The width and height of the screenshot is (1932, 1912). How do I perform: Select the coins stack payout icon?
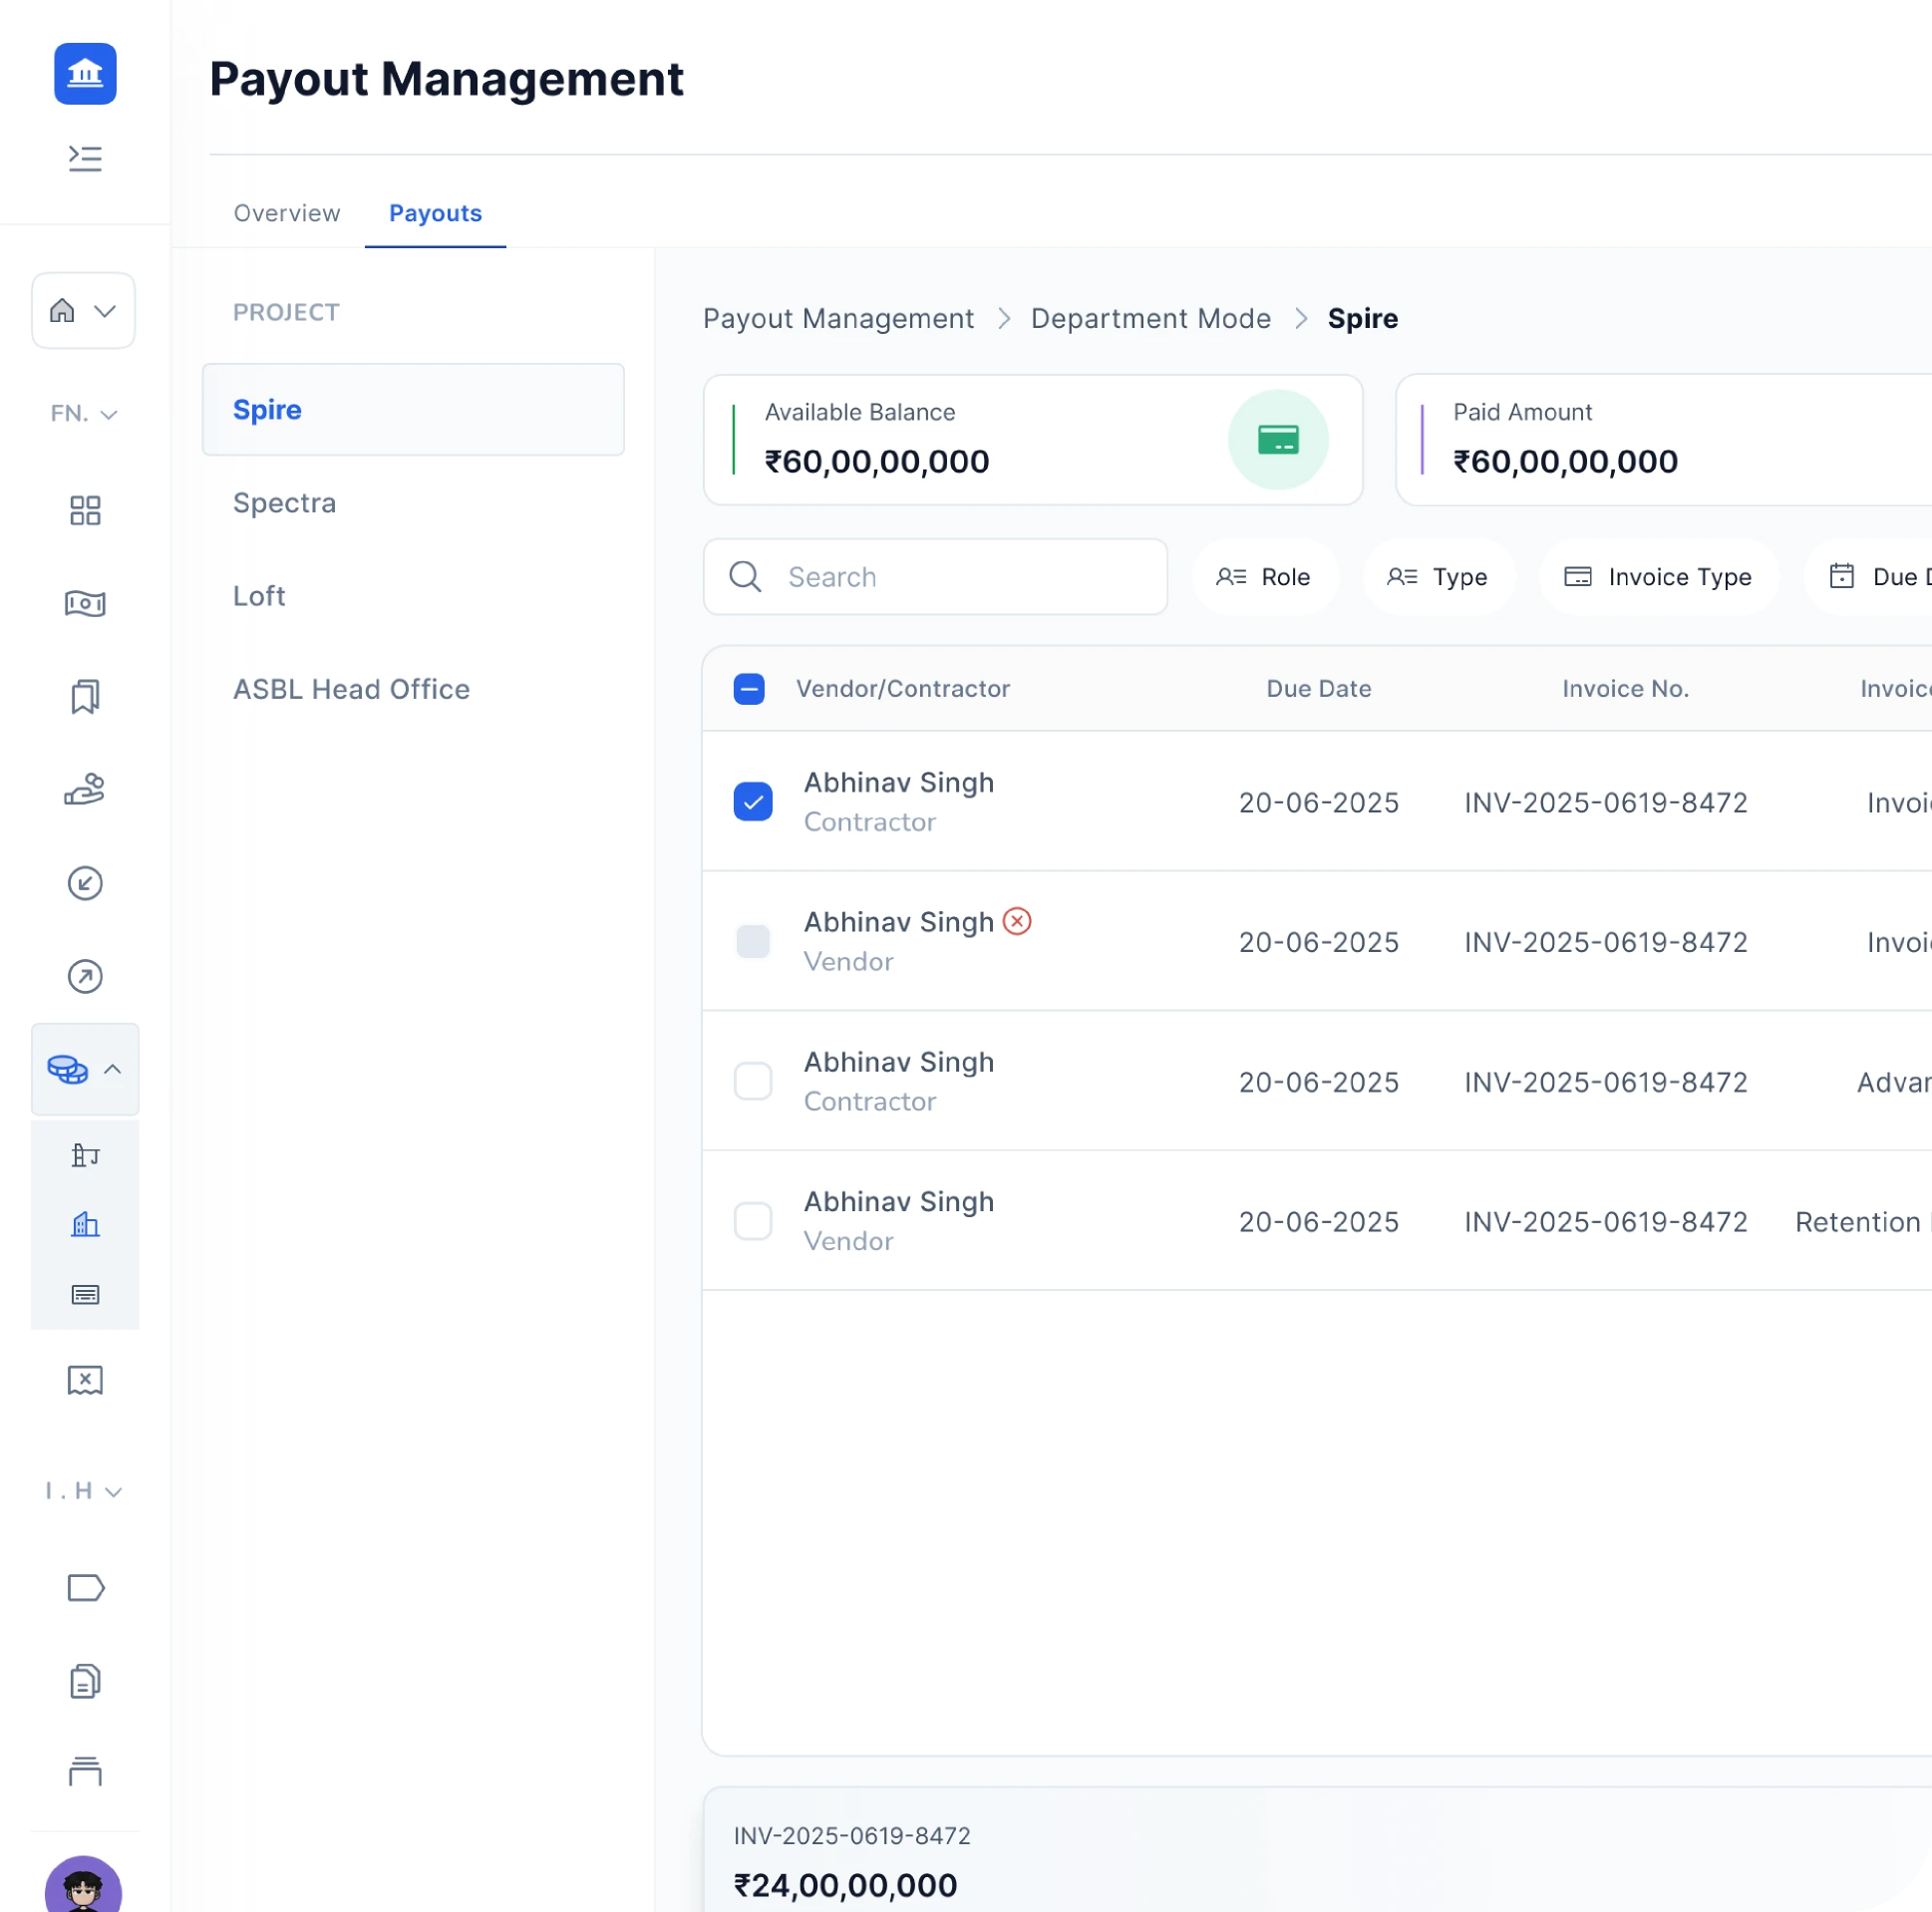[x=68, y=1069]
